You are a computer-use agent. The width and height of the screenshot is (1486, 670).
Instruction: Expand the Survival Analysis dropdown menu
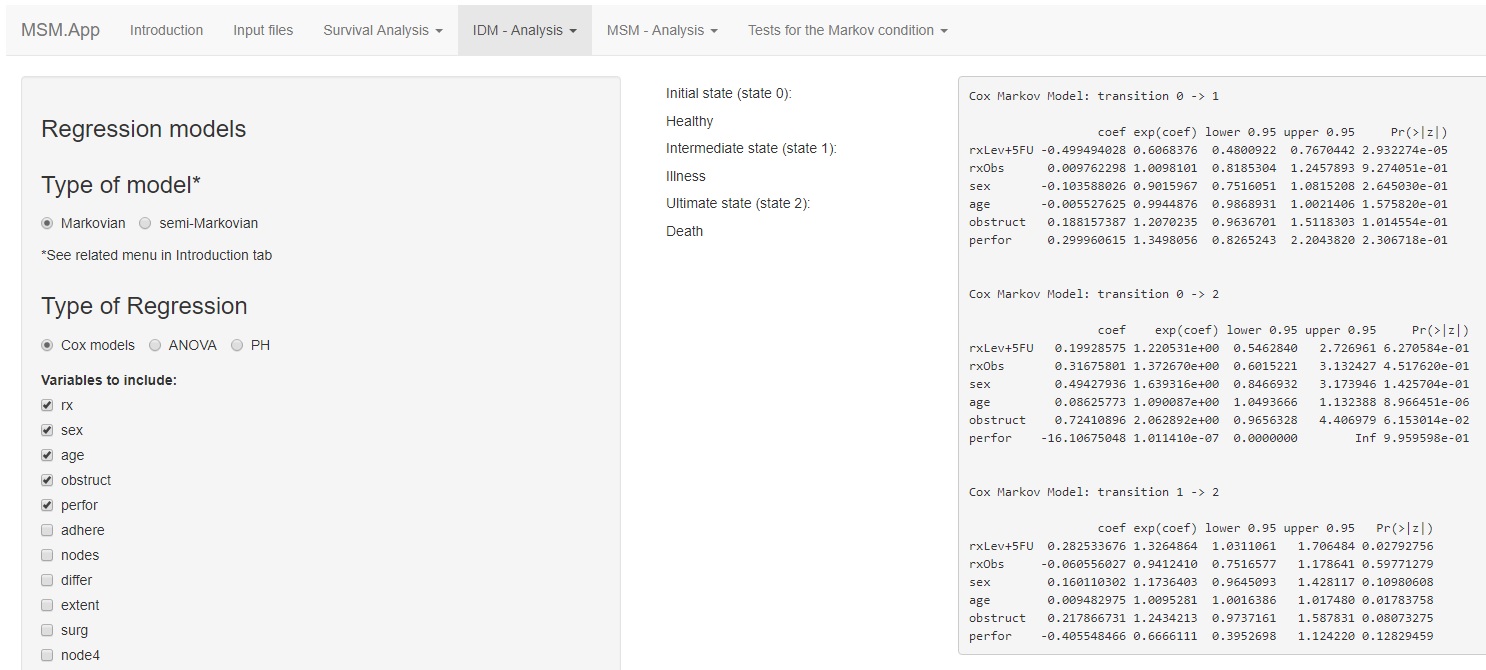383,30
